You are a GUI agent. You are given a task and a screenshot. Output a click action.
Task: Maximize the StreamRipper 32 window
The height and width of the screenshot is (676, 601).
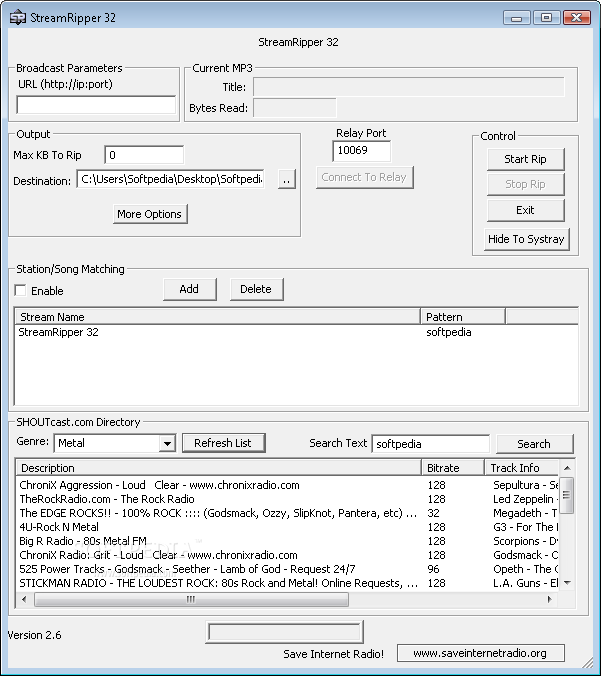pos(546,18)
